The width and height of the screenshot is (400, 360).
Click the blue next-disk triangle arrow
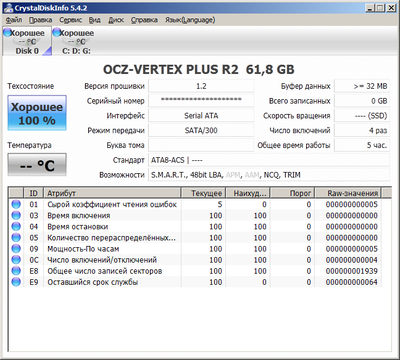point(47,51)
